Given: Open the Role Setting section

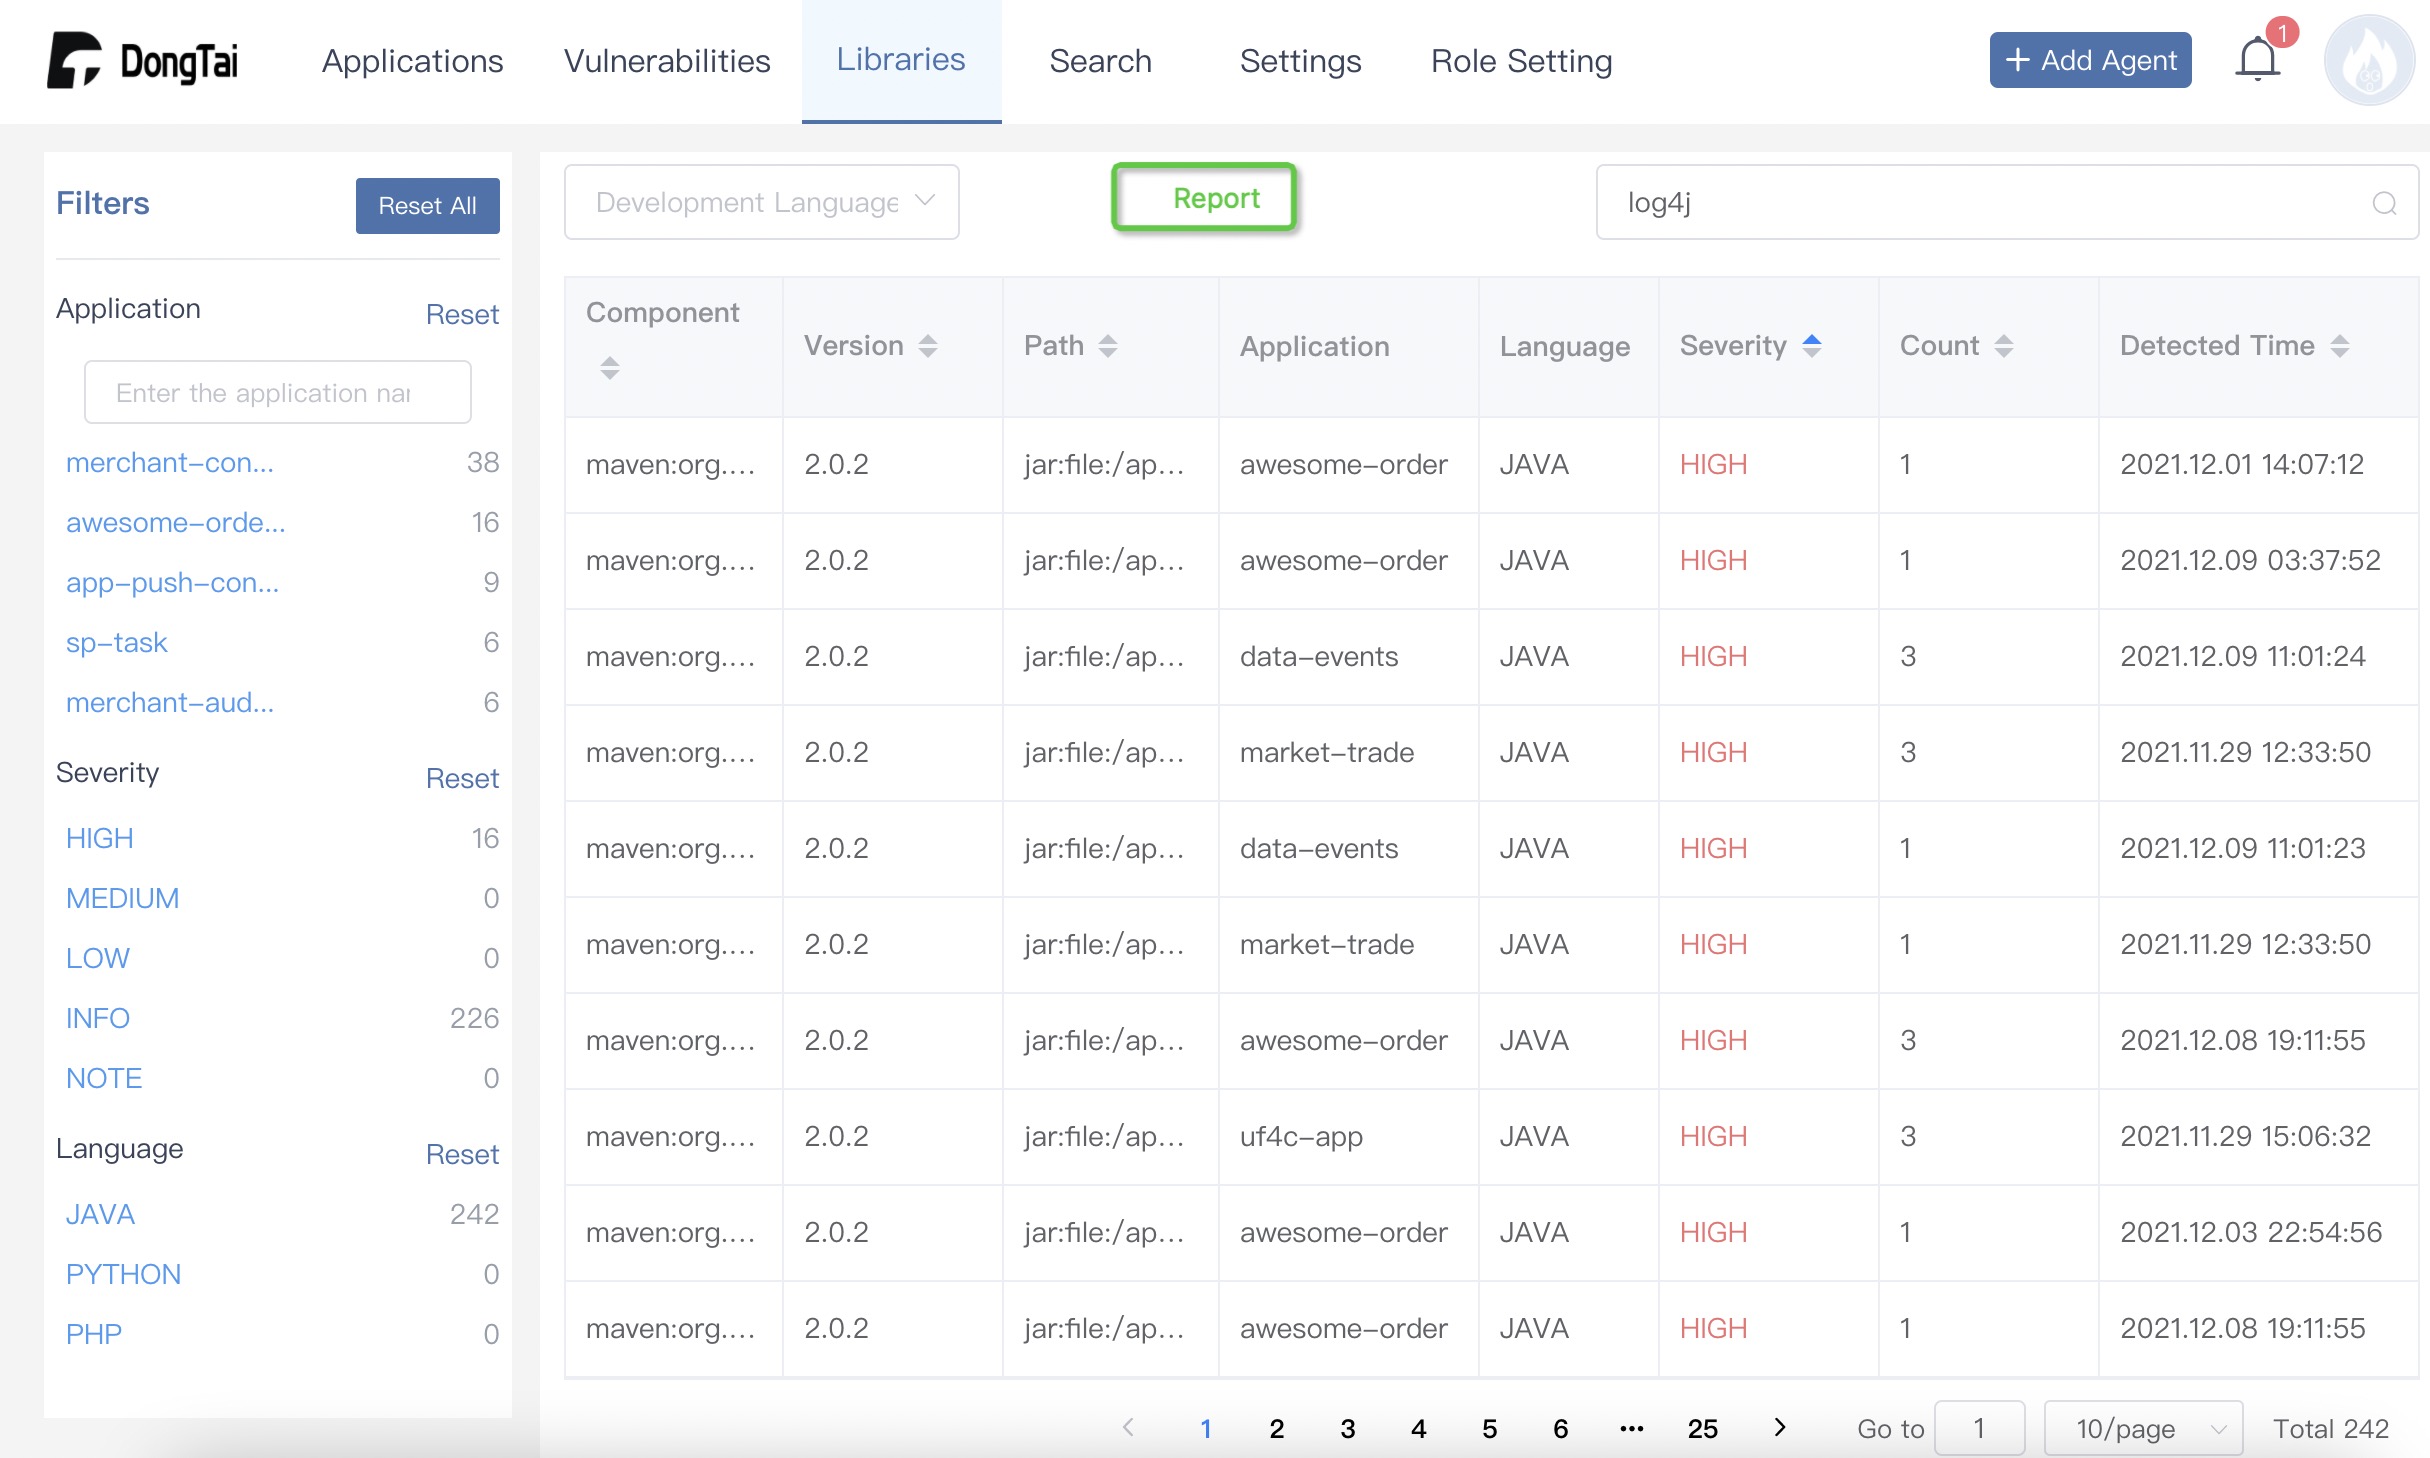Looking at the screenshot, I should 1520,61.
